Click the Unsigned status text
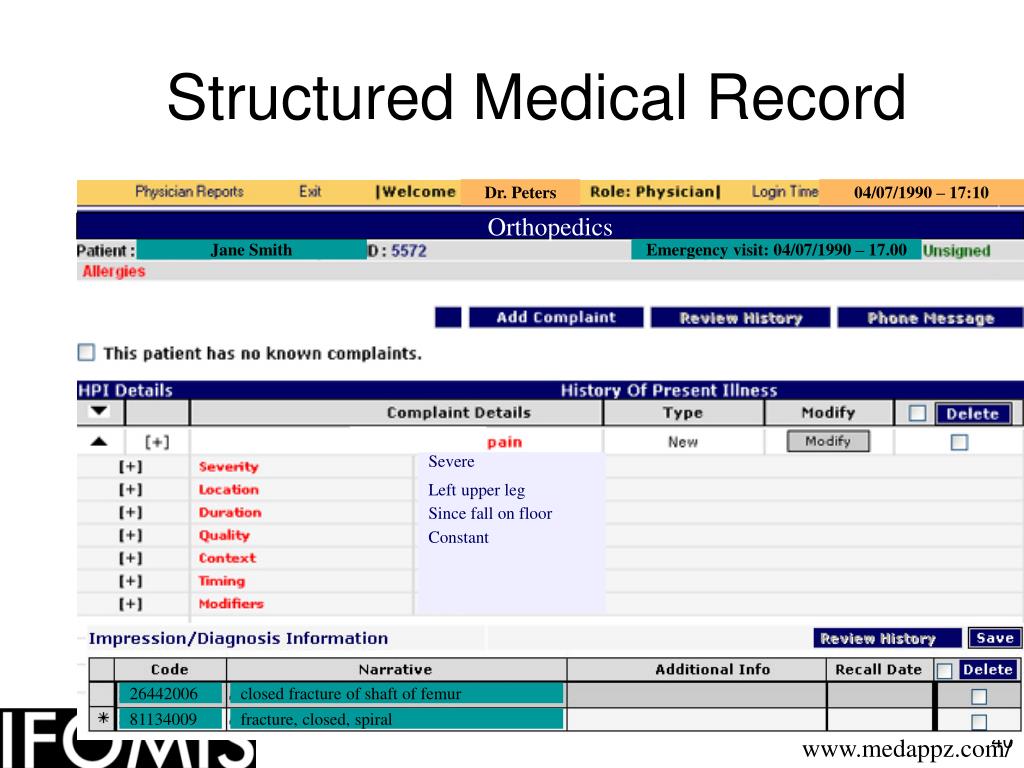The width and height of the screenshot is (1024, 768). coord(956,250)
